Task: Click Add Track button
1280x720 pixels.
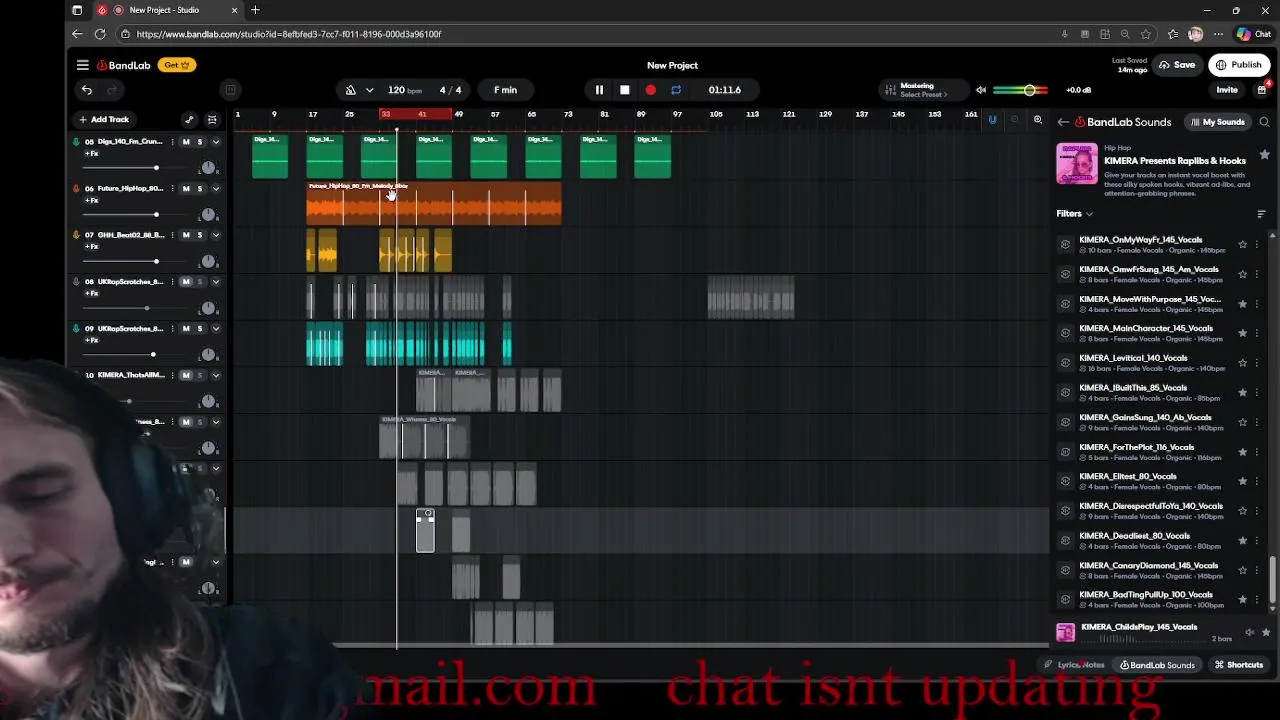Action: point(104,120)
